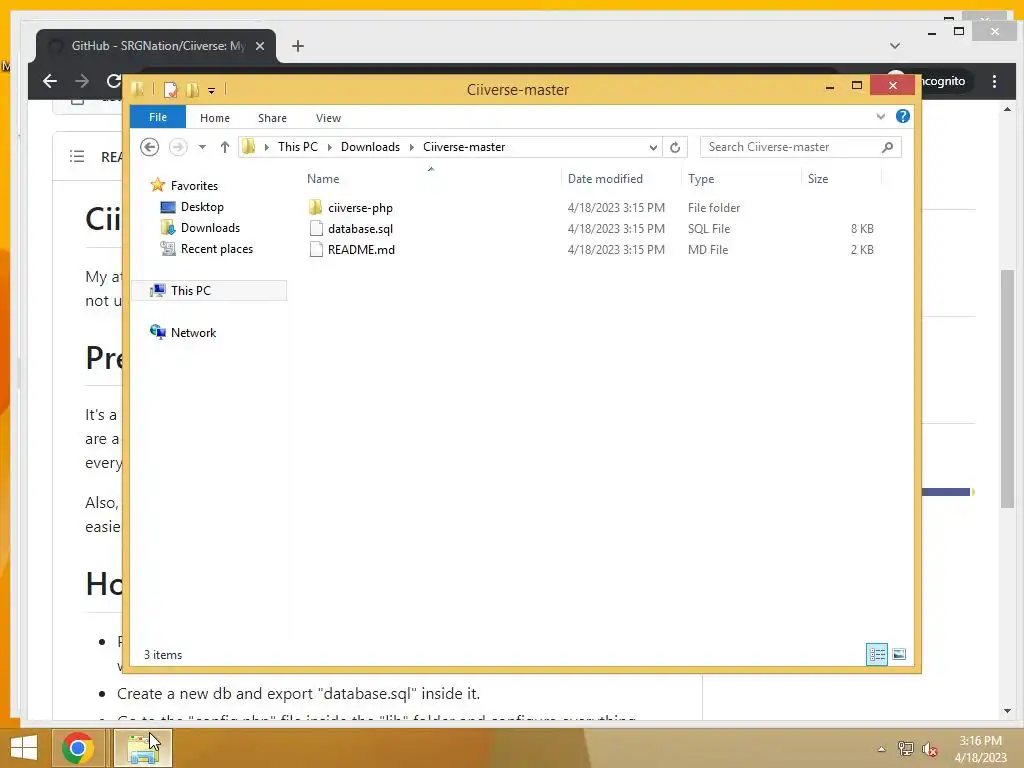1024x768 pixels.
Task: Click SQL File type of database.sql
Action: pyautogui.click(x=709, y=229)
